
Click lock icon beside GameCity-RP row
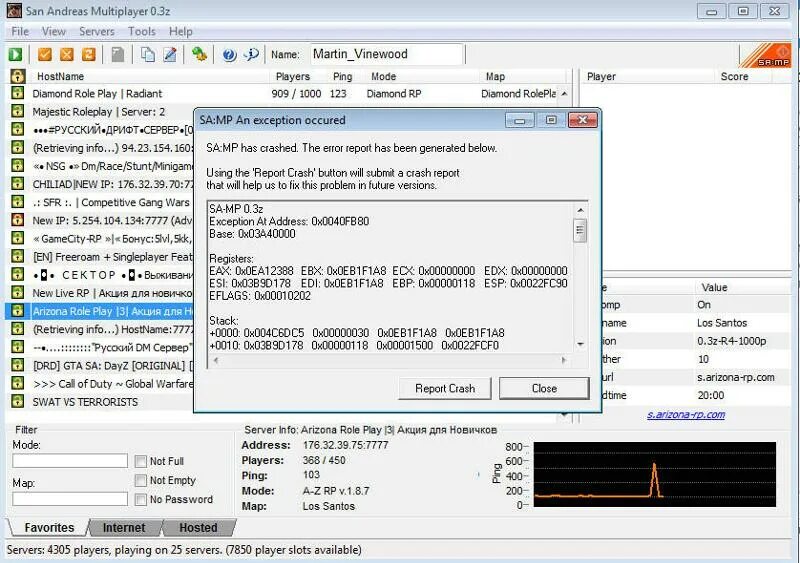17,238
